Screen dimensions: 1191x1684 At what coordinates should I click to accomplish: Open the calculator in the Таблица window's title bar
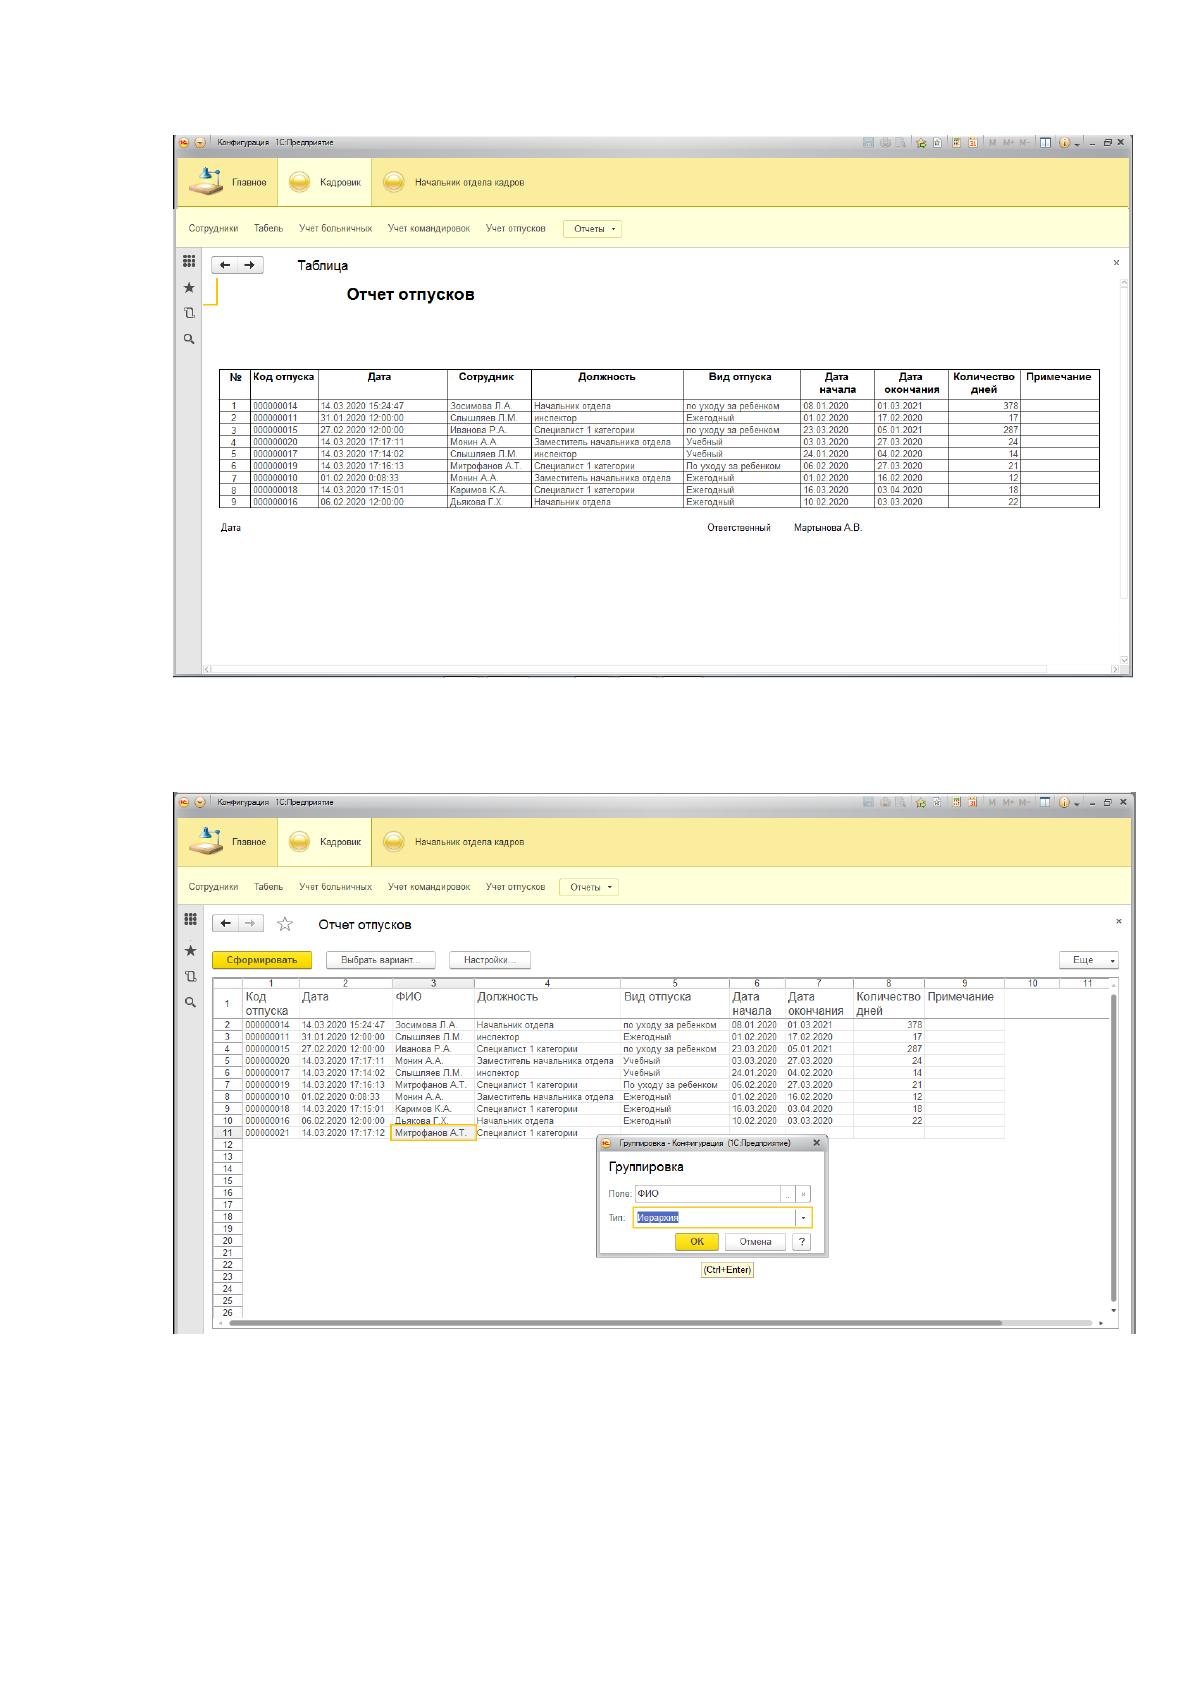(x=957, y=143)
